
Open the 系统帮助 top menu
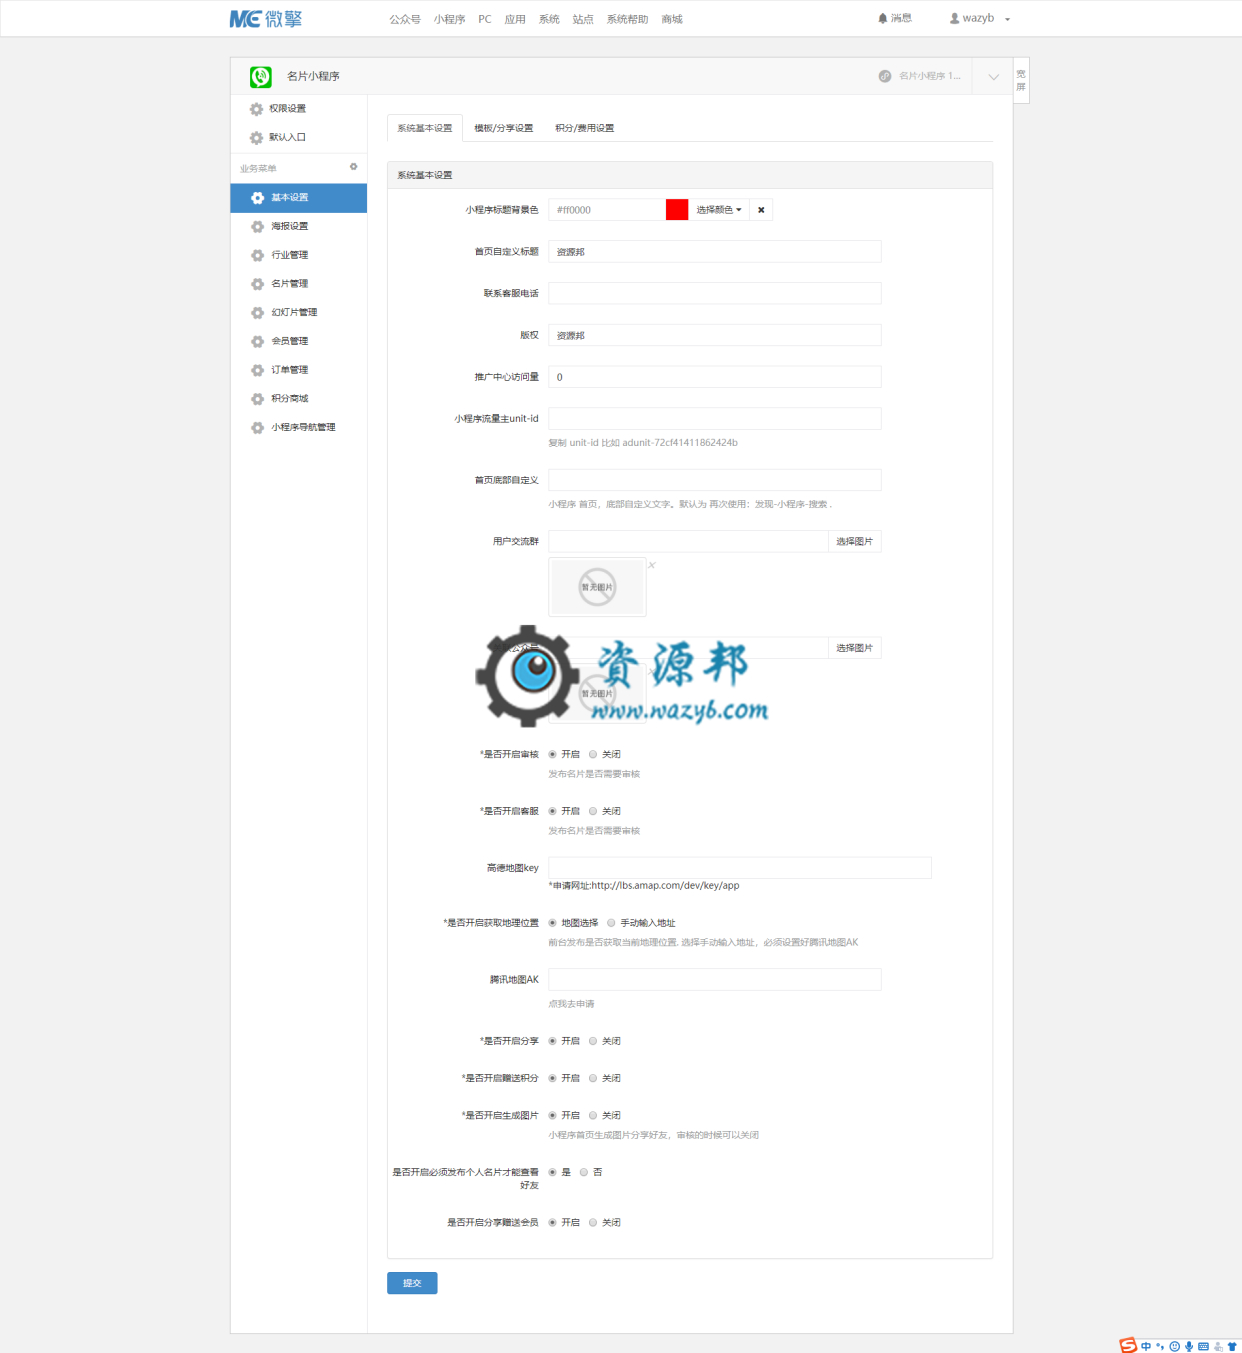tap(627, 19)
